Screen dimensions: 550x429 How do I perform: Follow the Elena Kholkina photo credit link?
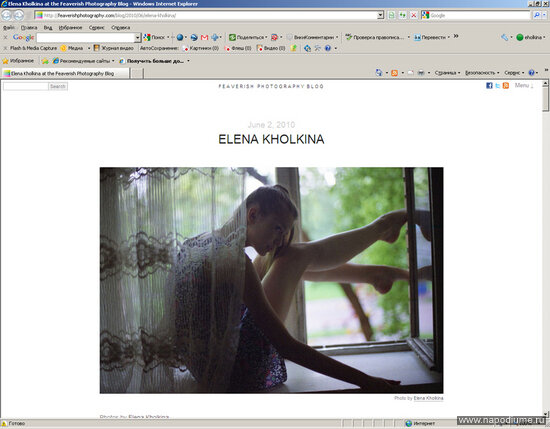point(428,398)
